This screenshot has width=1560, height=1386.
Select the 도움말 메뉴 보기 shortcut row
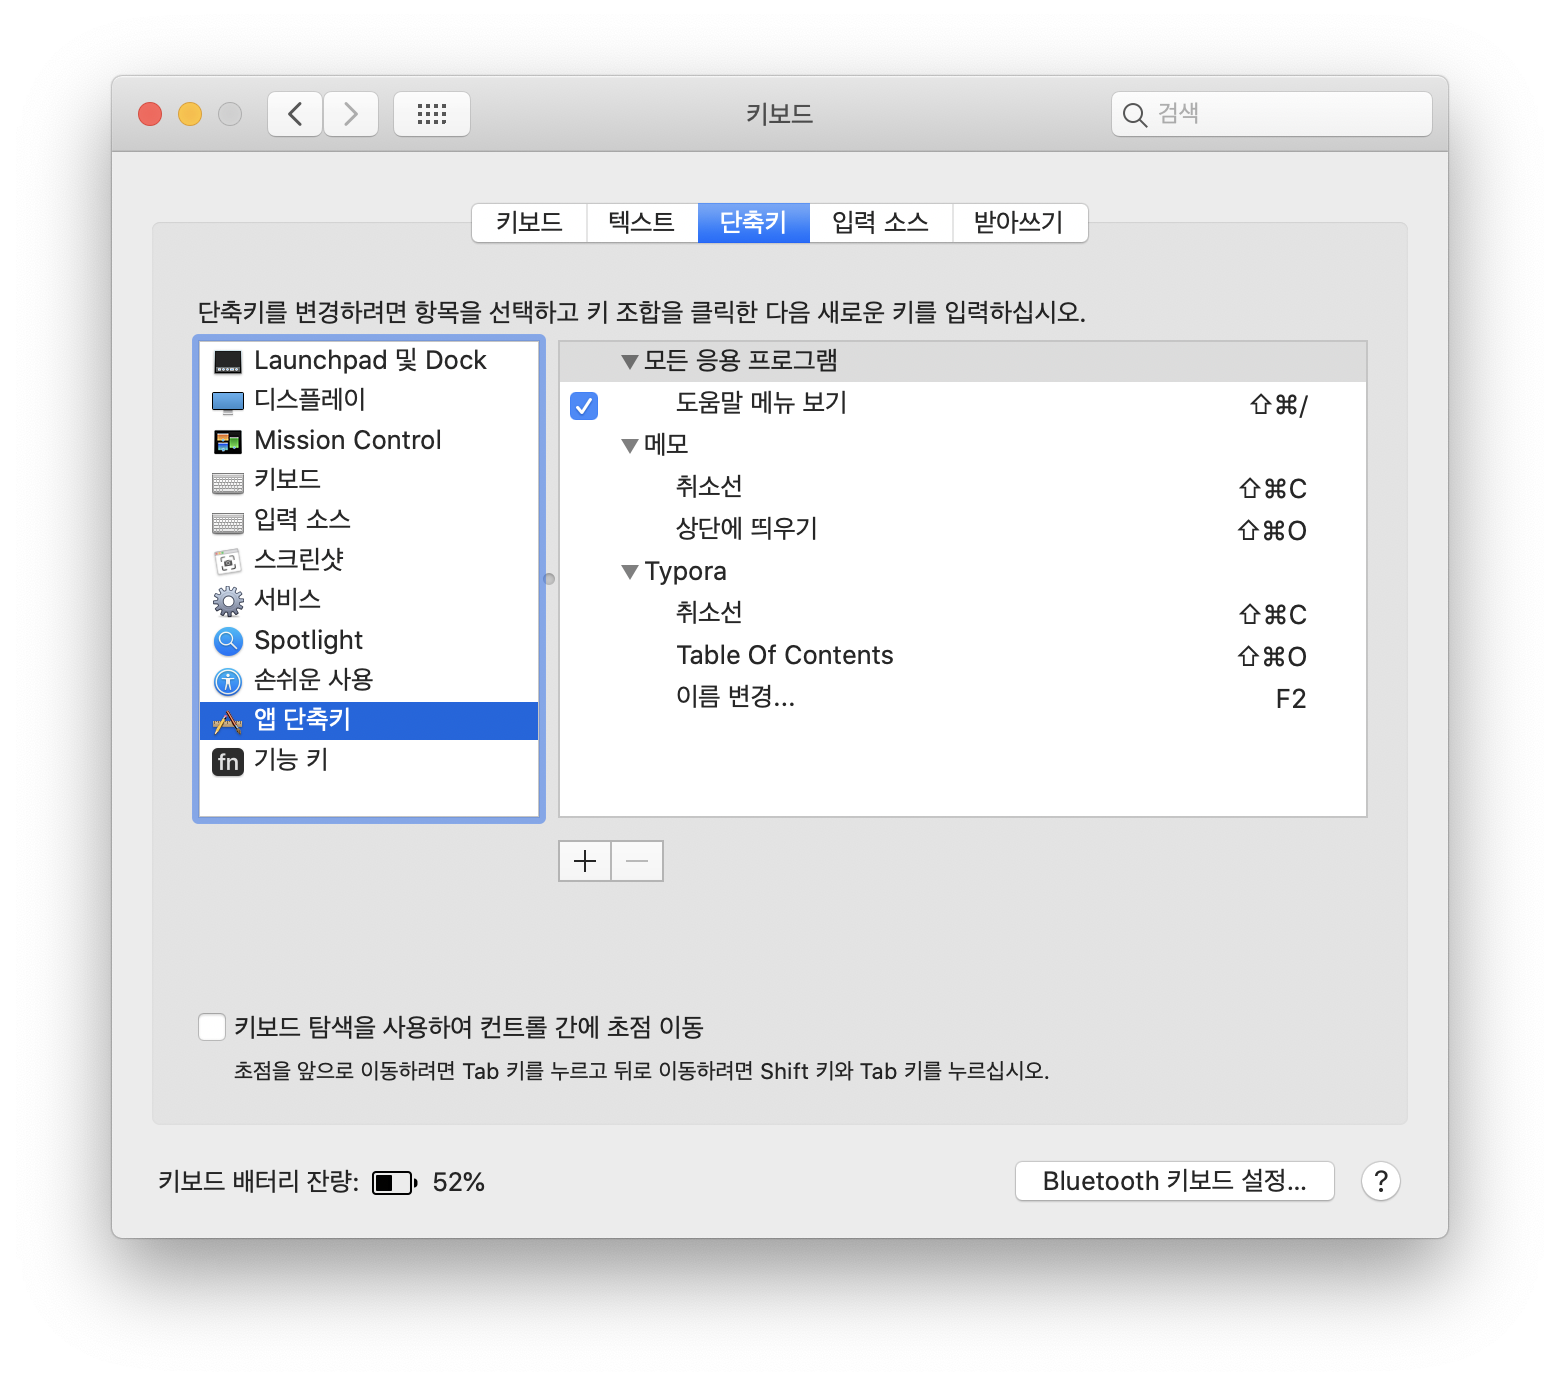pyautogui.click(x=963, y=404)
